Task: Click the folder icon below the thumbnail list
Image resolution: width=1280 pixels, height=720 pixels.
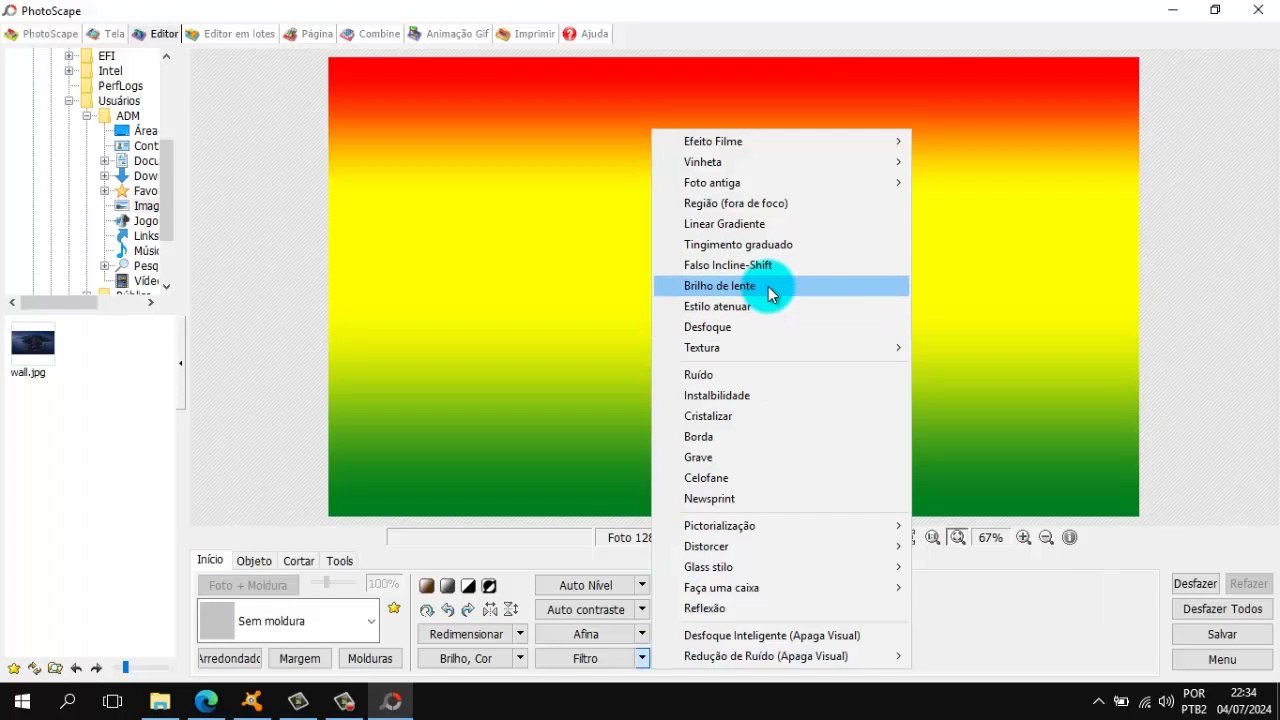Action: pos(55,668)
